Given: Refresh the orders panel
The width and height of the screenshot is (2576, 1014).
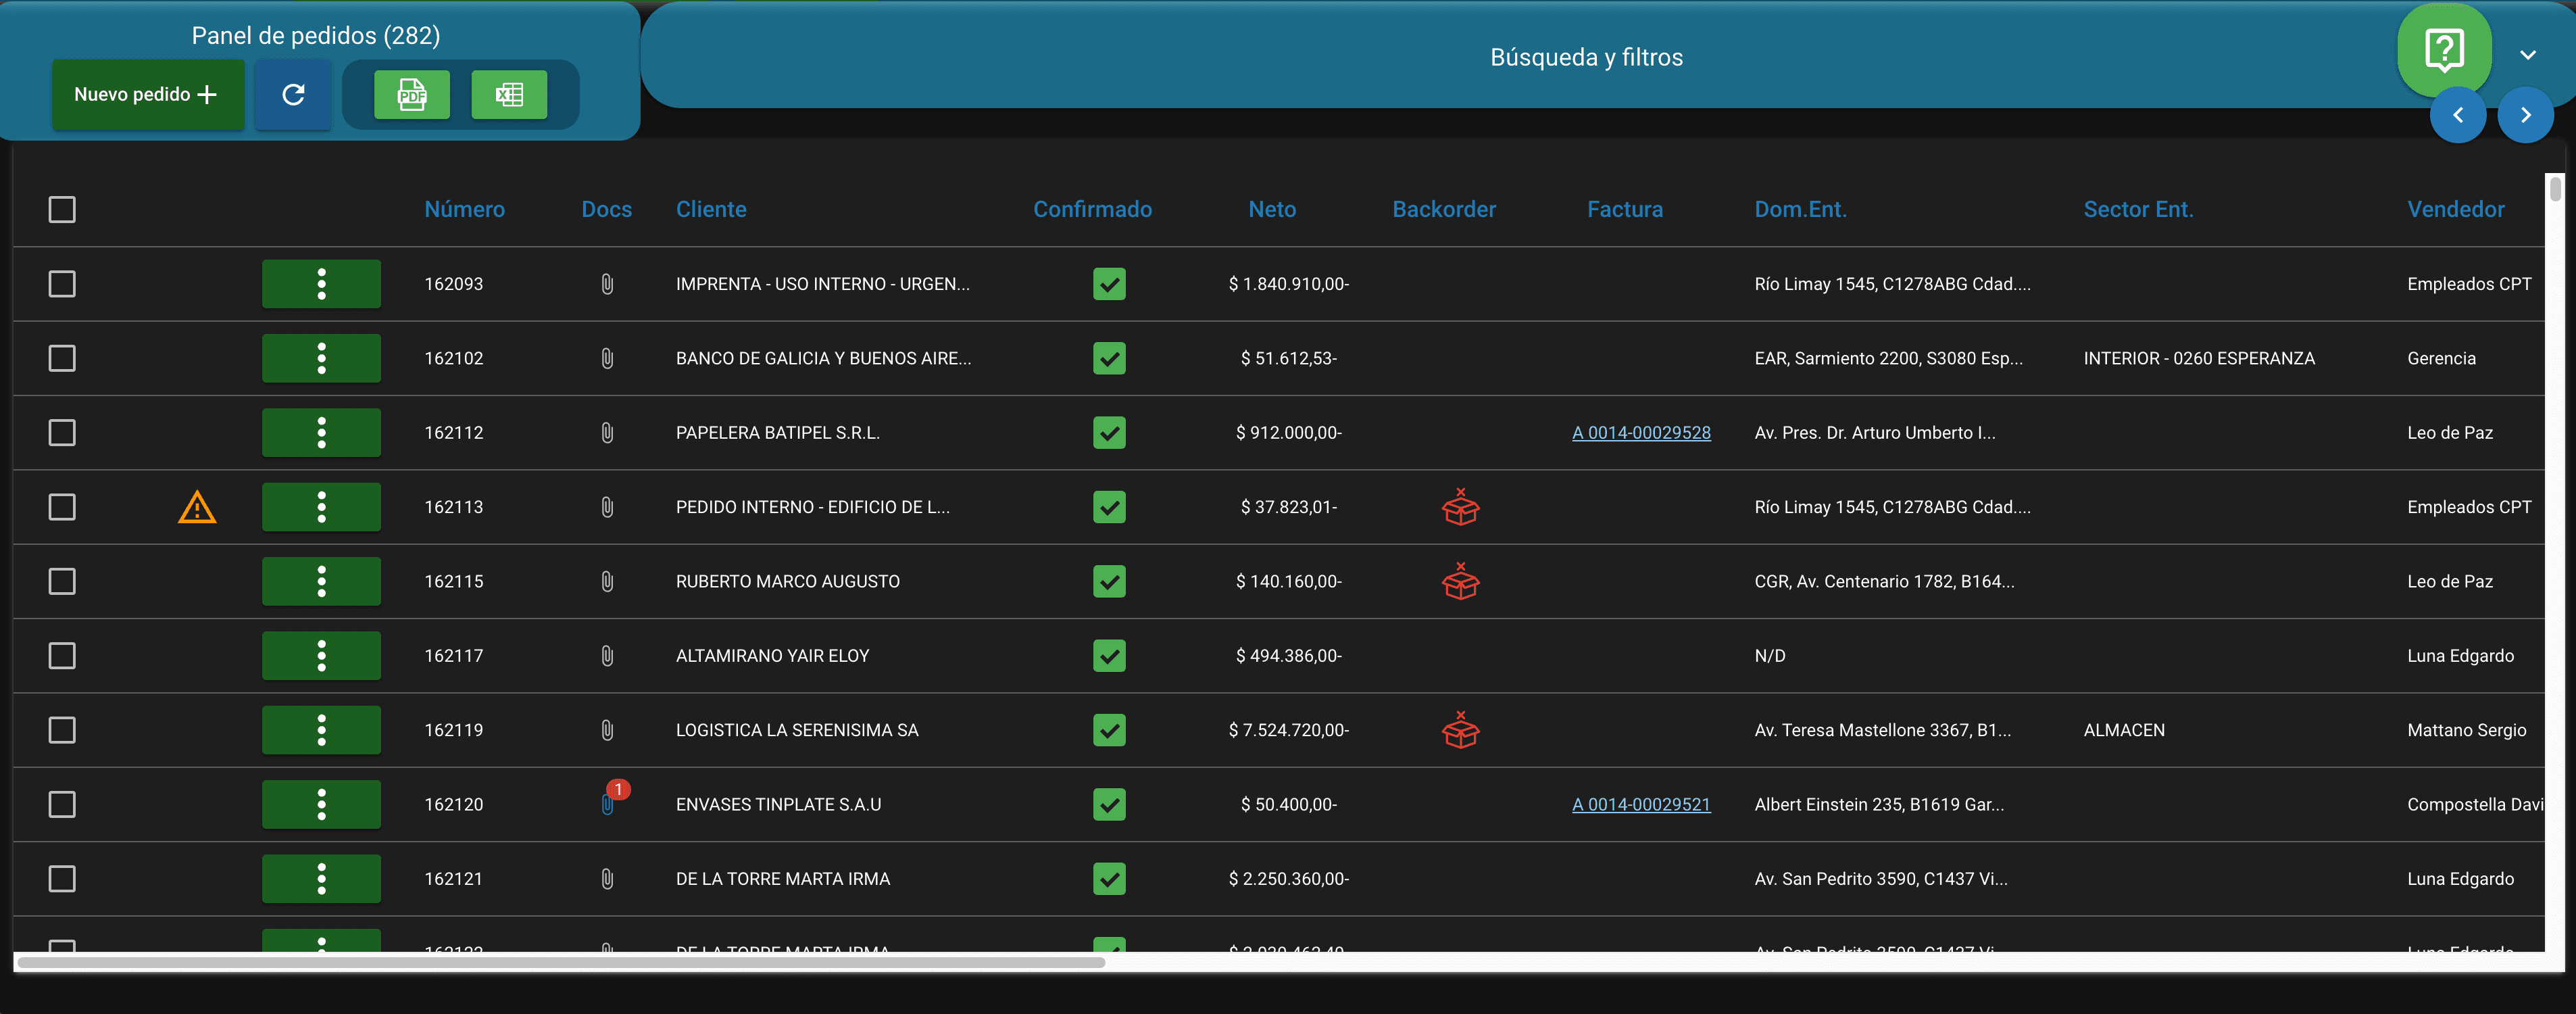Looking at the screenshot, I should (x=293, y=95).
